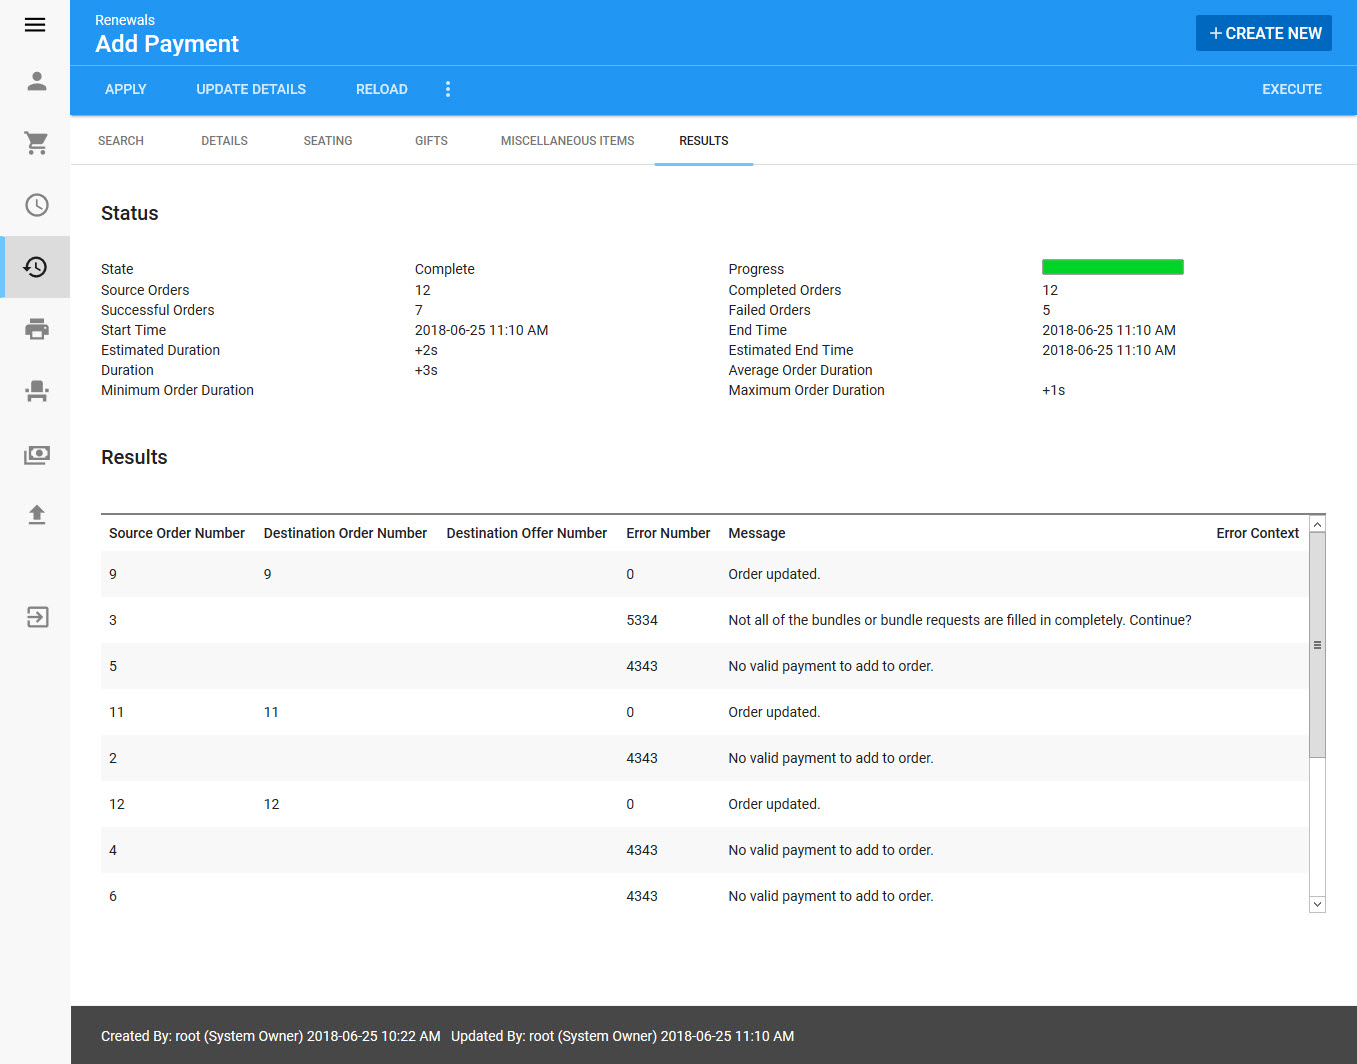Image resolution: width=1357 pixels, height=1064 pixels.
Task: Click the Start Time value
Action: [x=481, y=330]
